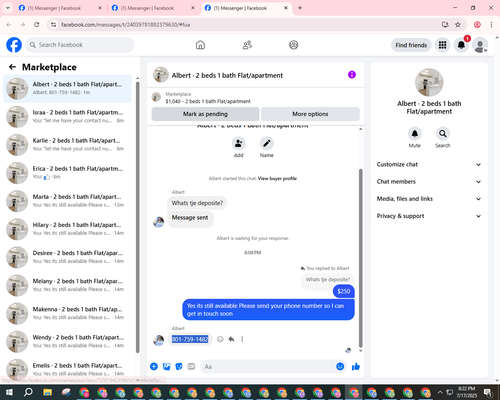Open Karlie conversation in list
Viewport: 500px width, 400px height.
point(67,145)
